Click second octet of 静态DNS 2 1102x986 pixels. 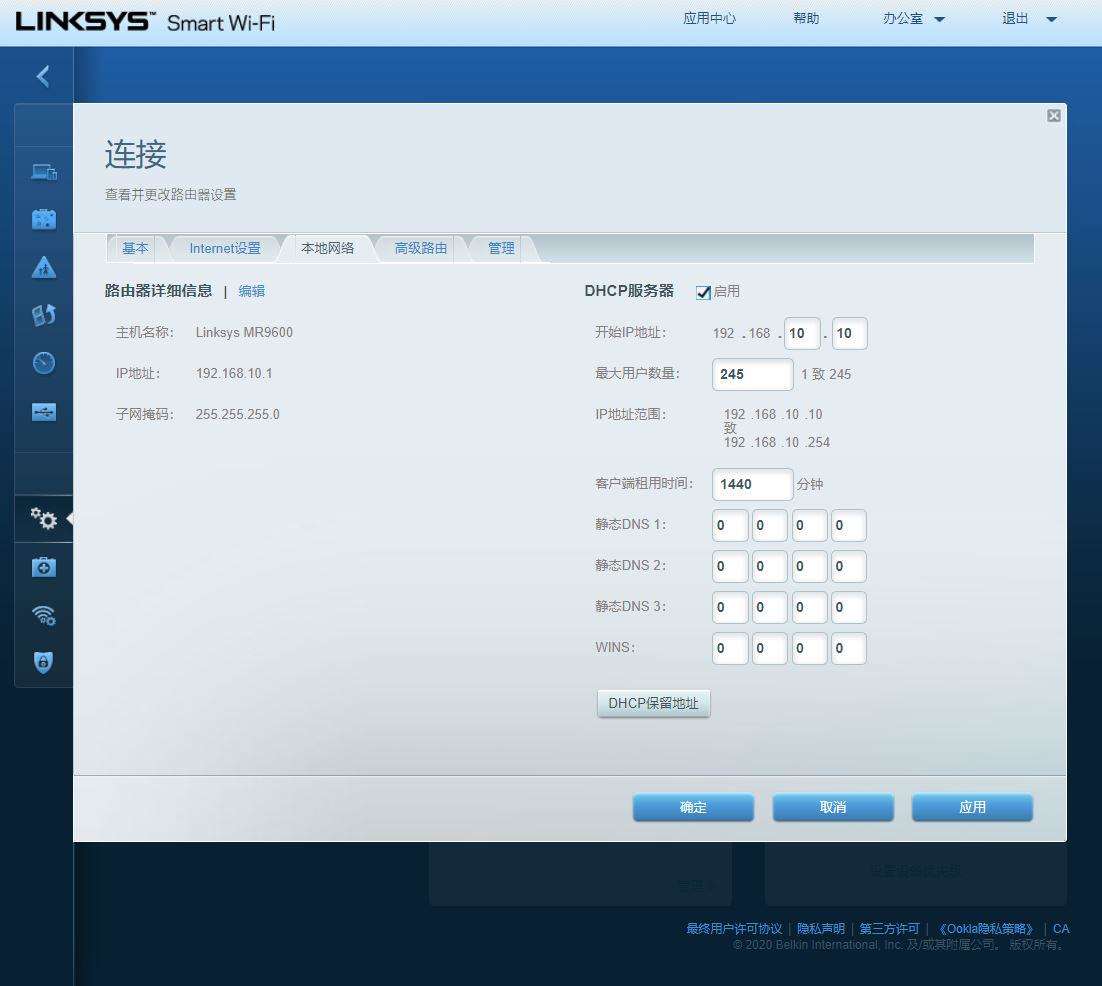[x=770, y=566]
